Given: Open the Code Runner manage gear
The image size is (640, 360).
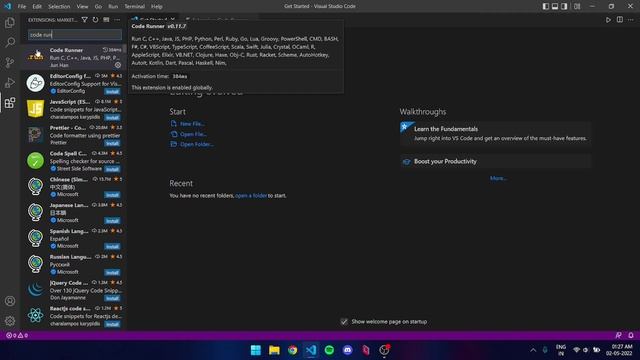Looking at the screenshot, I should 118,65.
